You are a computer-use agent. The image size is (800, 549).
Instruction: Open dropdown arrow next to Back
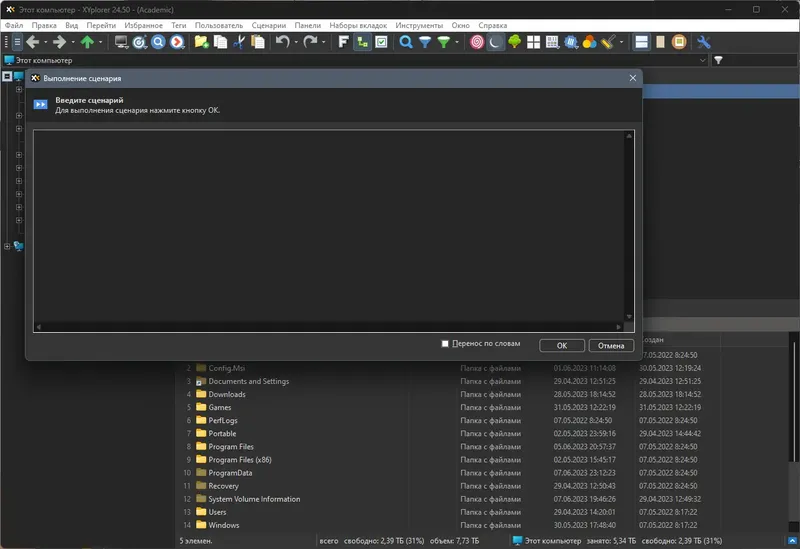point(45,42)
